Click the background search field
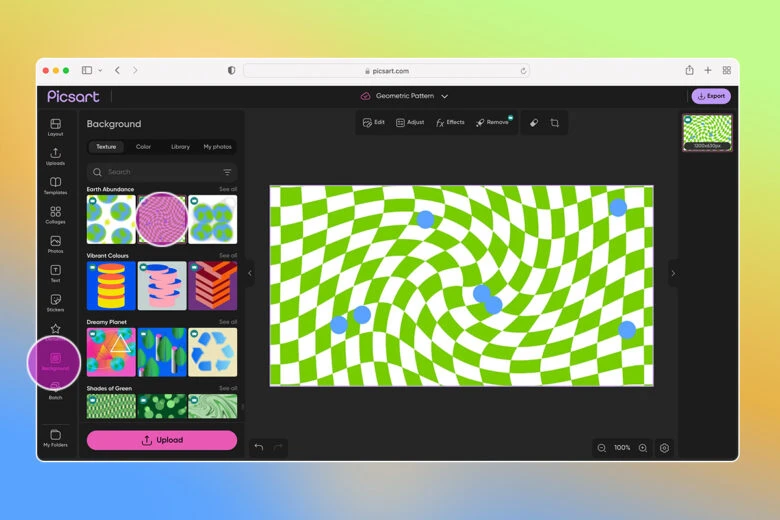This screenshot has width=780, height=520. click(x=155, y=172)
